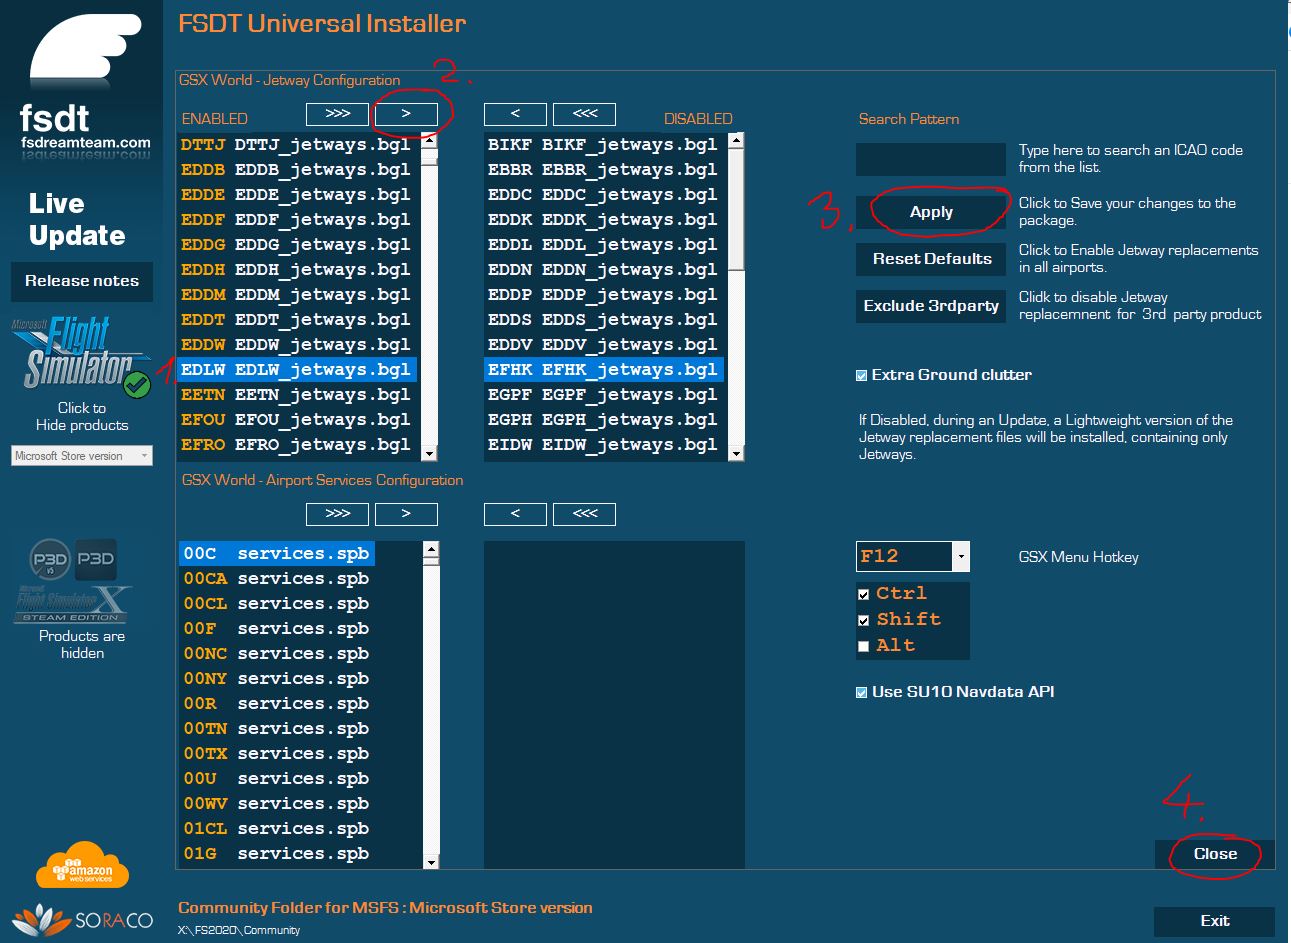Click the Flight Simulator X Steam Edition logo

[72, 604]
